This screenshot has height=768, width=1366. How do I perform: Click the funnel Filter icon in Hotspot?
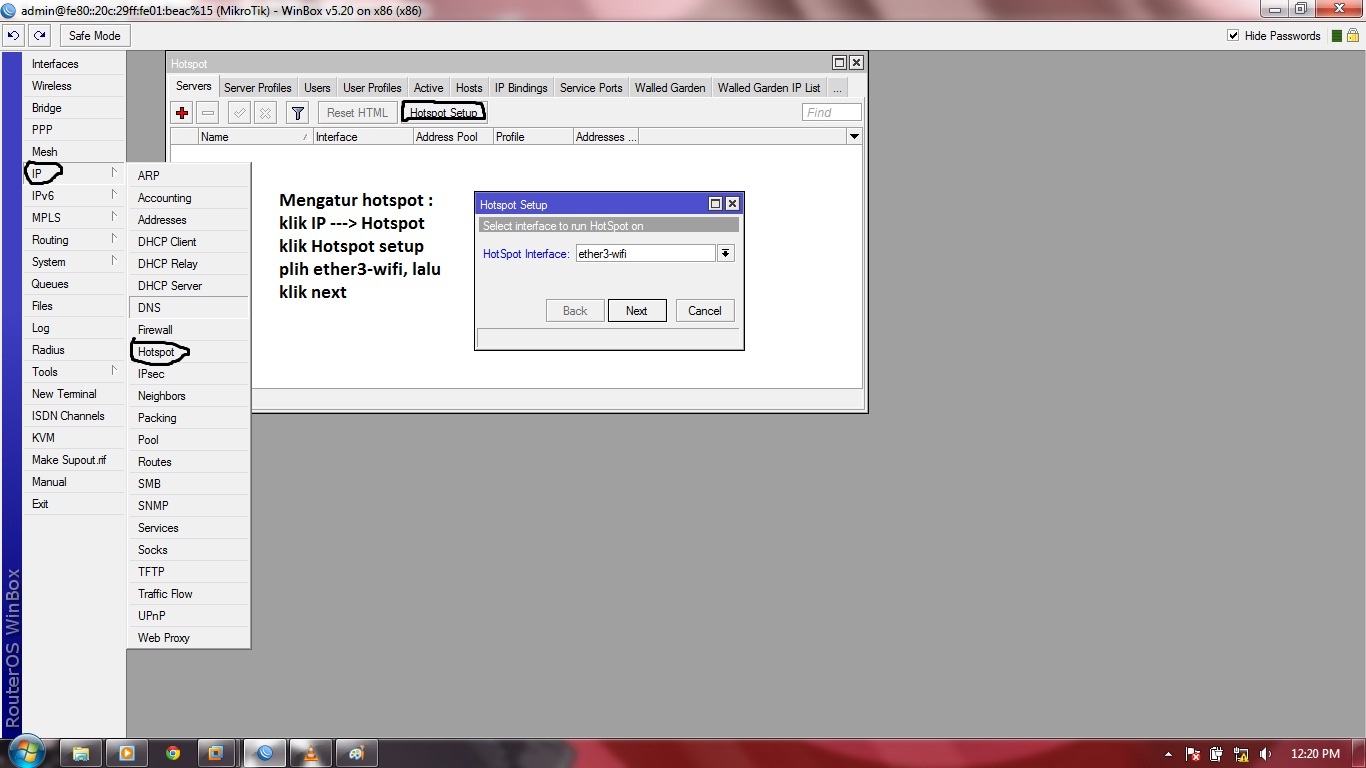click(x=297, y=113)
